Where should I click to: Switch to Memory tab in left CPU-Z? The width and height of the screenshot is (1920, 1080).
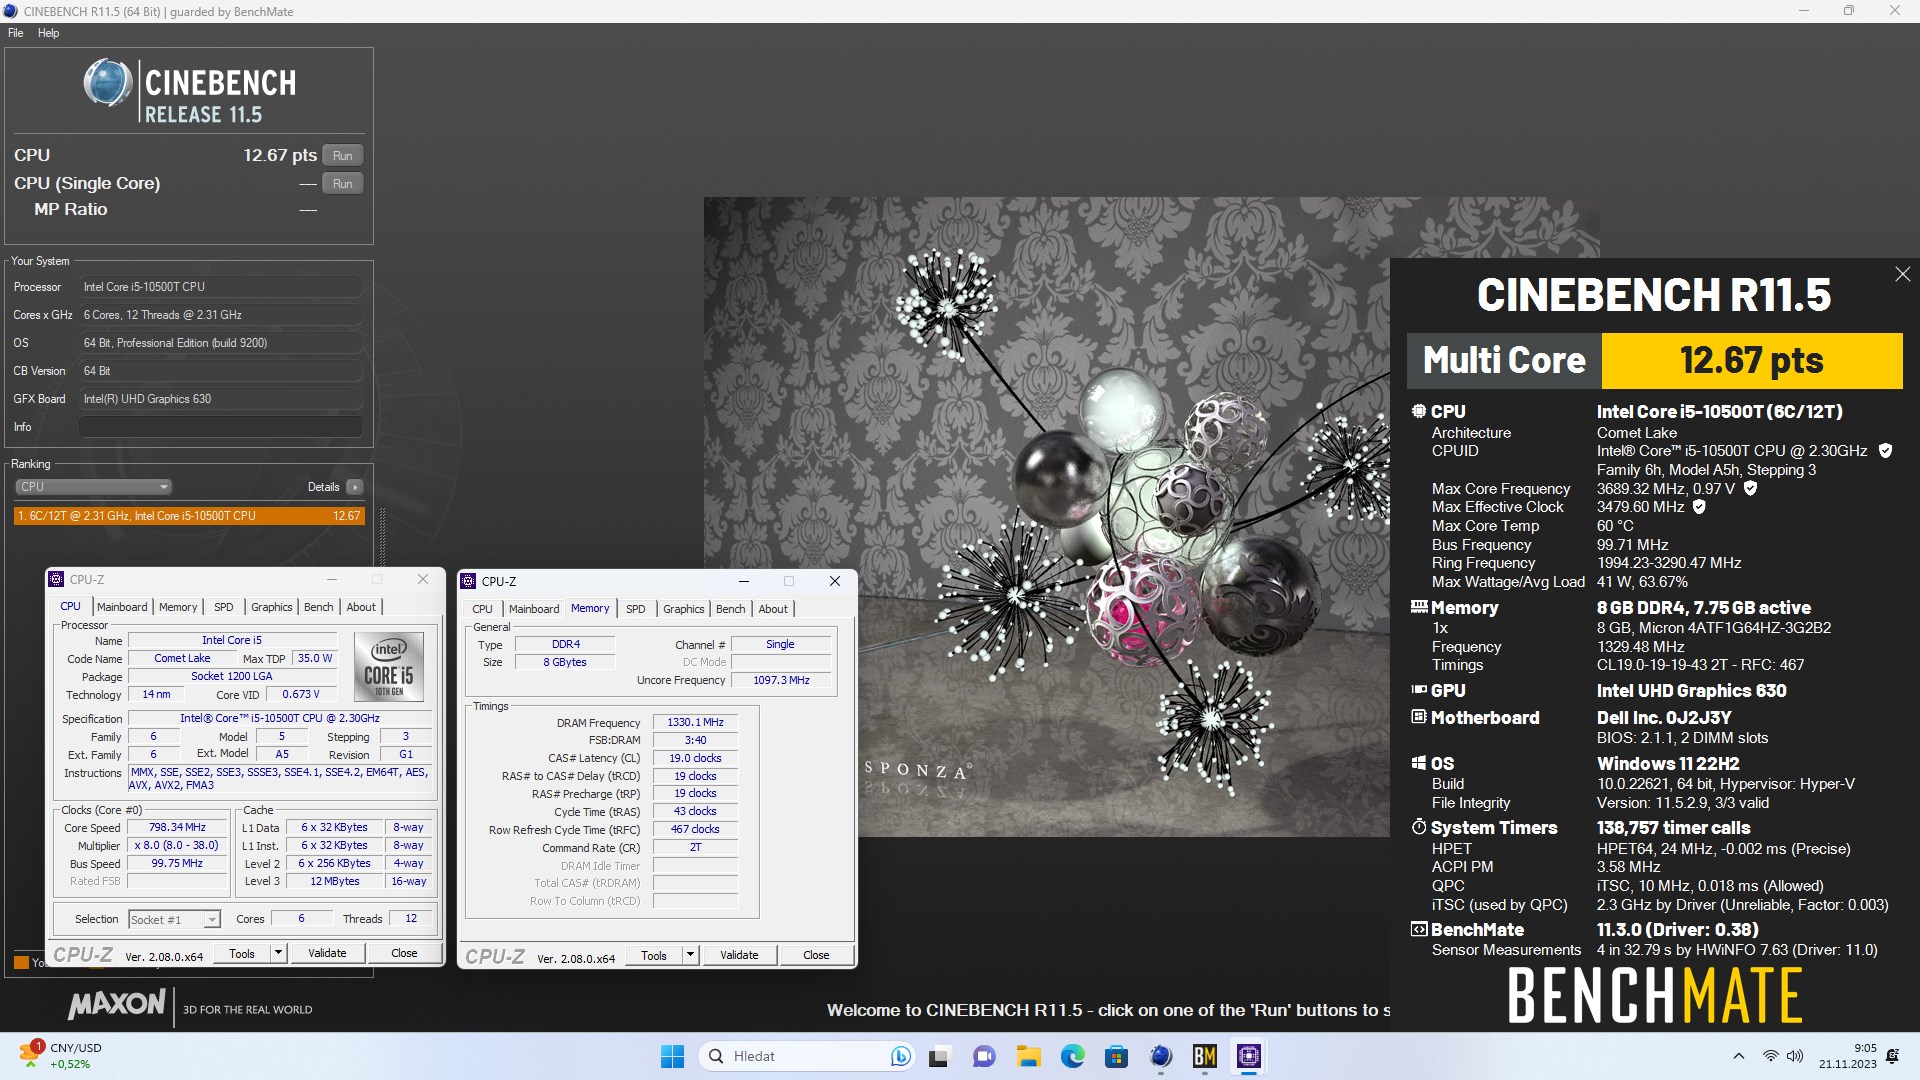pos(178,607)
